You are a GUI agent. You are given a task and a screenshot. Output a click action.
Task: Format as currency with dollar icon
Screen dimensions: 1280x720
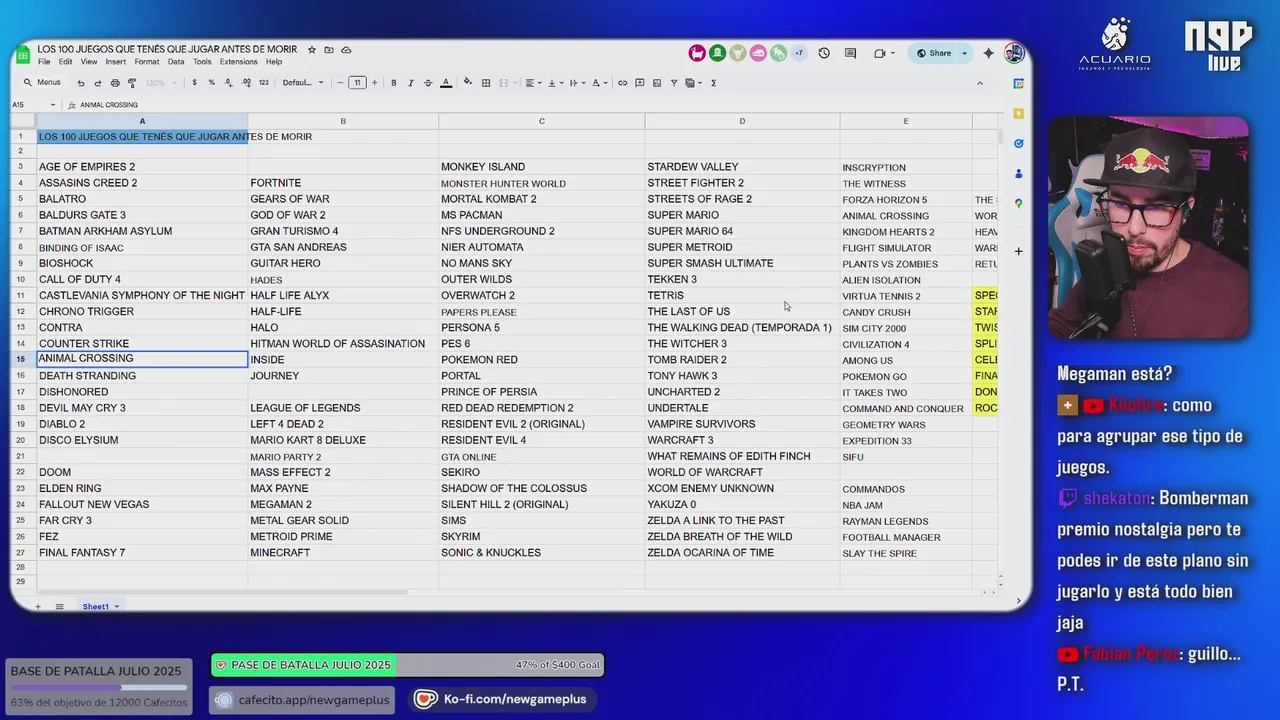tap(194, 83)
